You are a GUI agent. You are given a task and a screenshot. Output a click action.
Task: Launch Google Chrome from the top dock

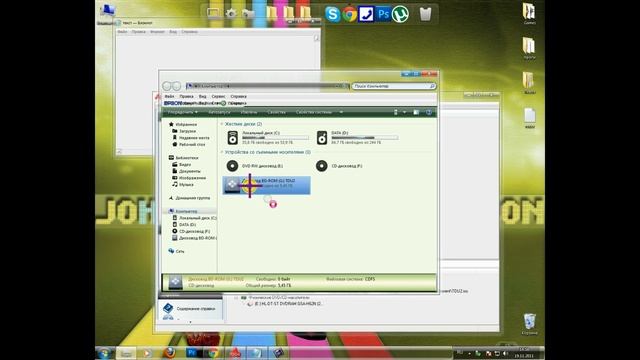click(349, 14)
